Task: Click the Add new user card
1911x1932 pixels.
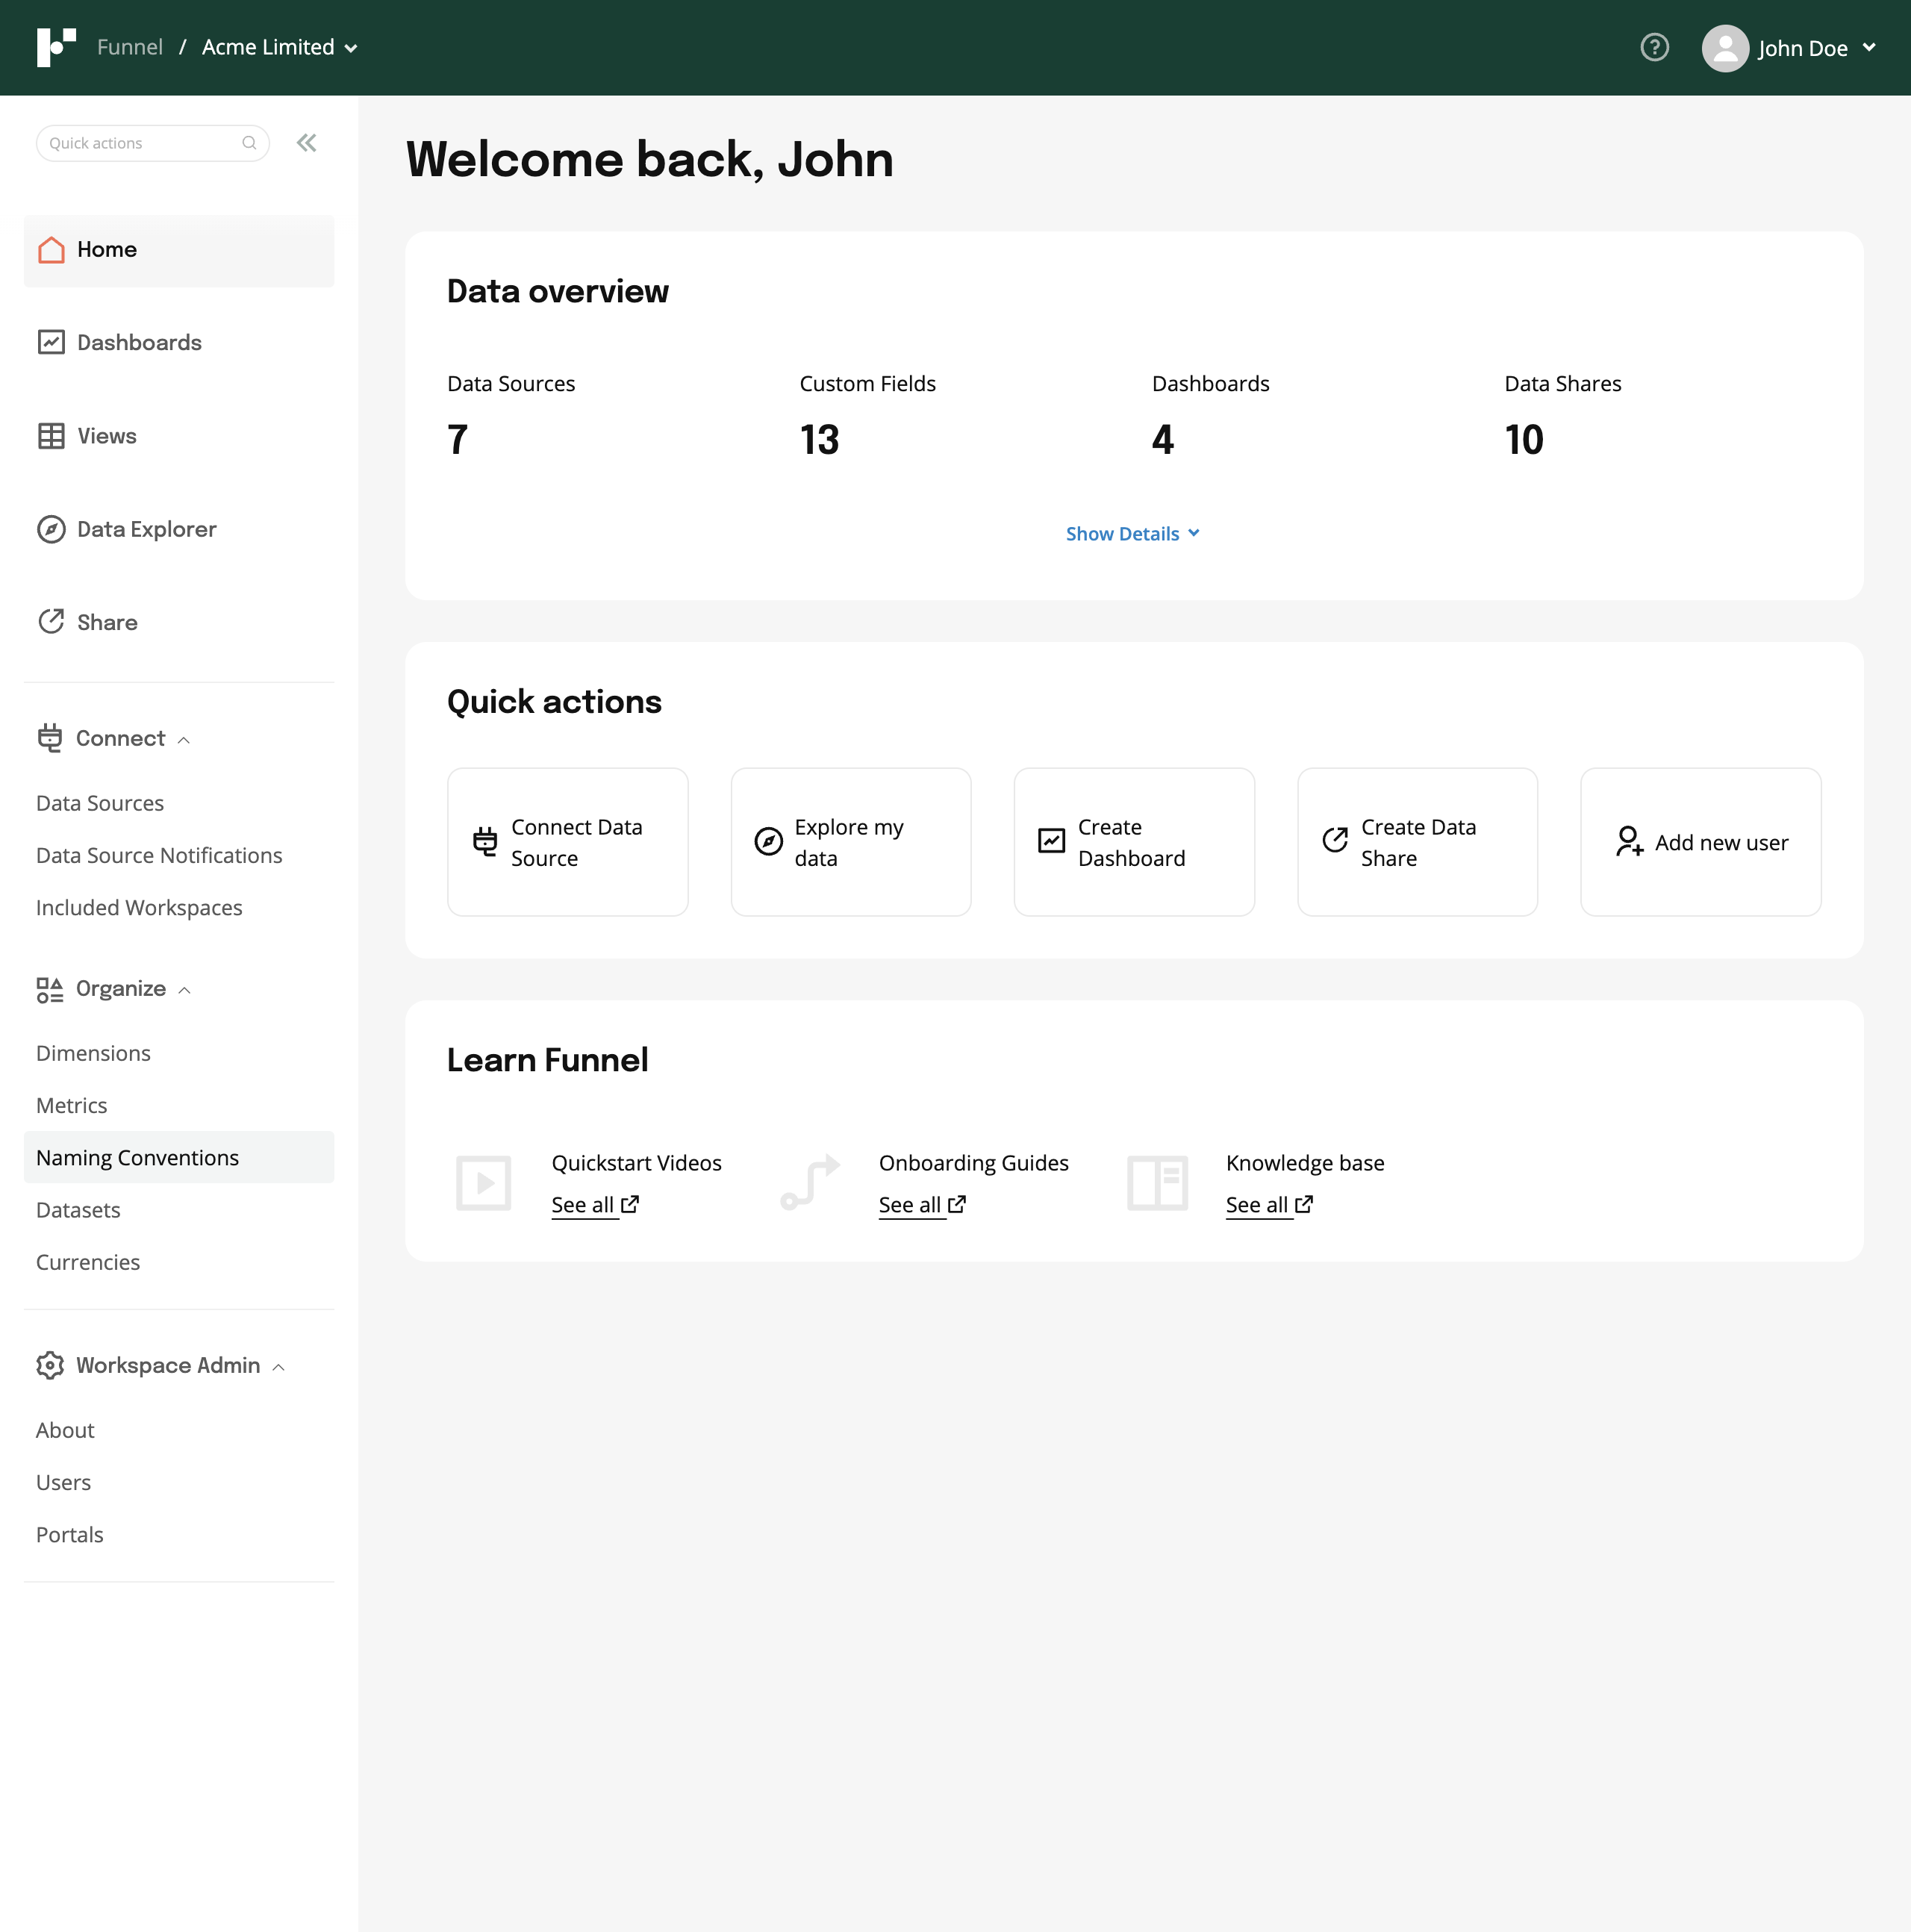Action: coord(1700,842)
